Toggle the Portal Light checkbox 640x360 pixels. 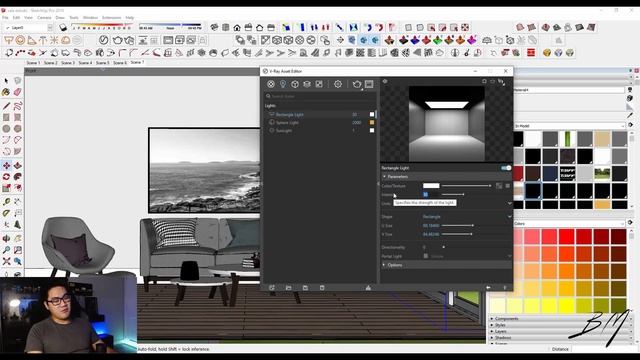[426, 256]
